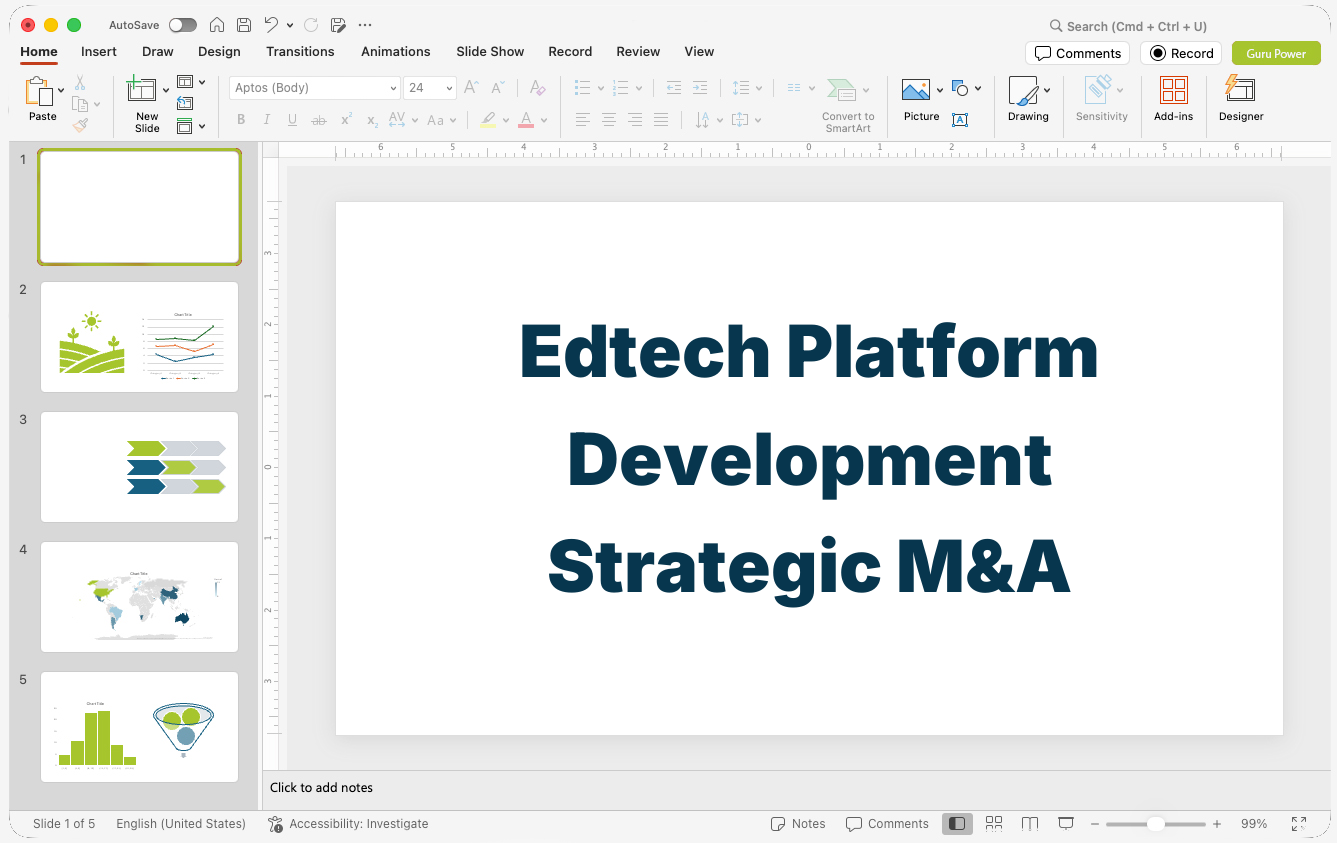Image resolution: width=1337 pixels, height=843 pixels.
Task: Start the Slide Show from status bar
Action: 1066,823
